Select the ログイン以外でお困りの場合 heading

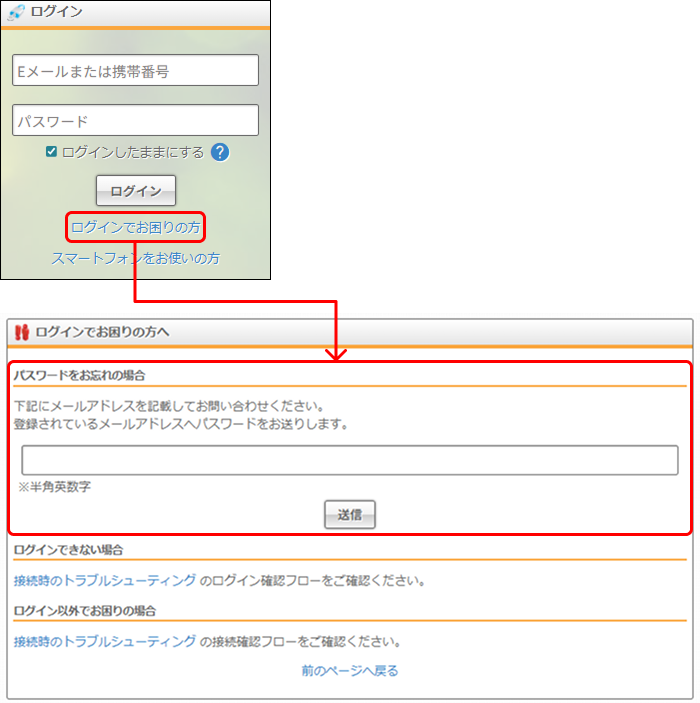pyautogui.click(x=85, y=611)
